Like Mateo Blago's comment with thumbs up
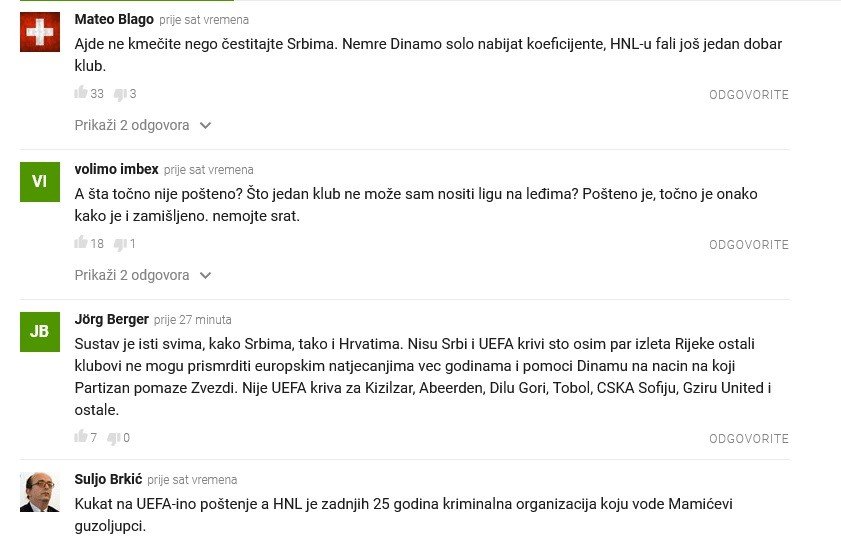 pyautogui.click(x=81, y=93)
